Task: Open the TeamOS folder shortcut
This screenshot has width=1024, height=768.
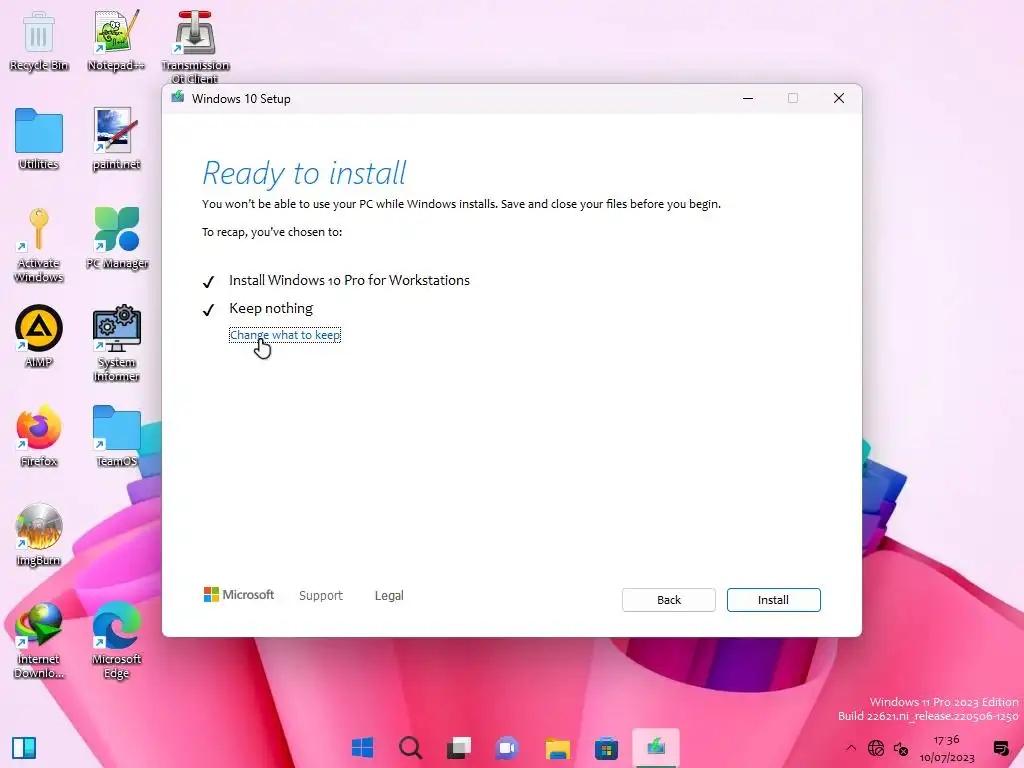Action: [x=116, y=436]
